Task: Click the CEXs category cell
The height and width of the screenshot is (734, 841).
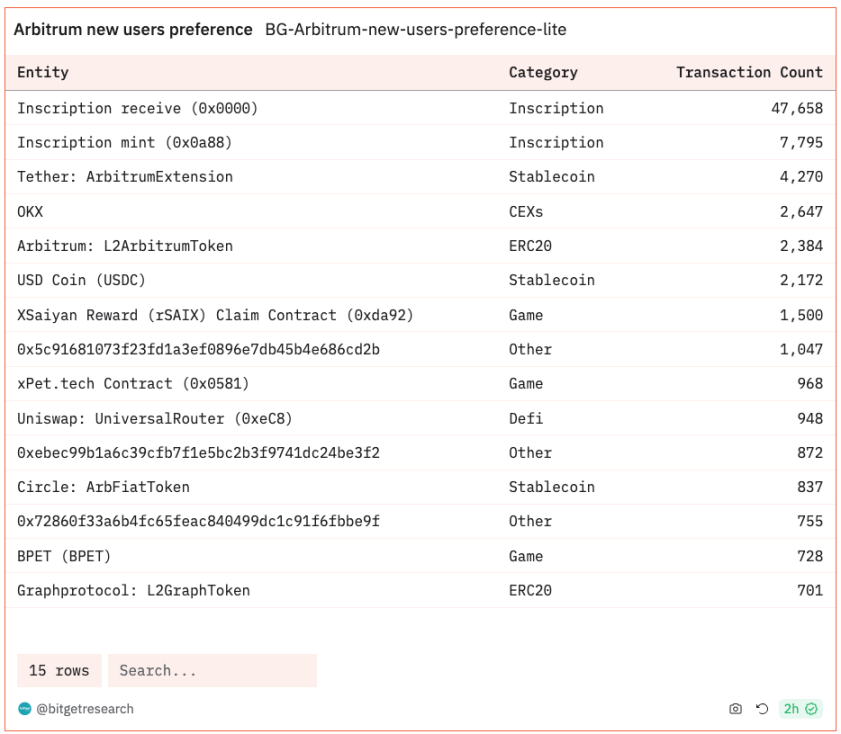Action: coord(526,211)
